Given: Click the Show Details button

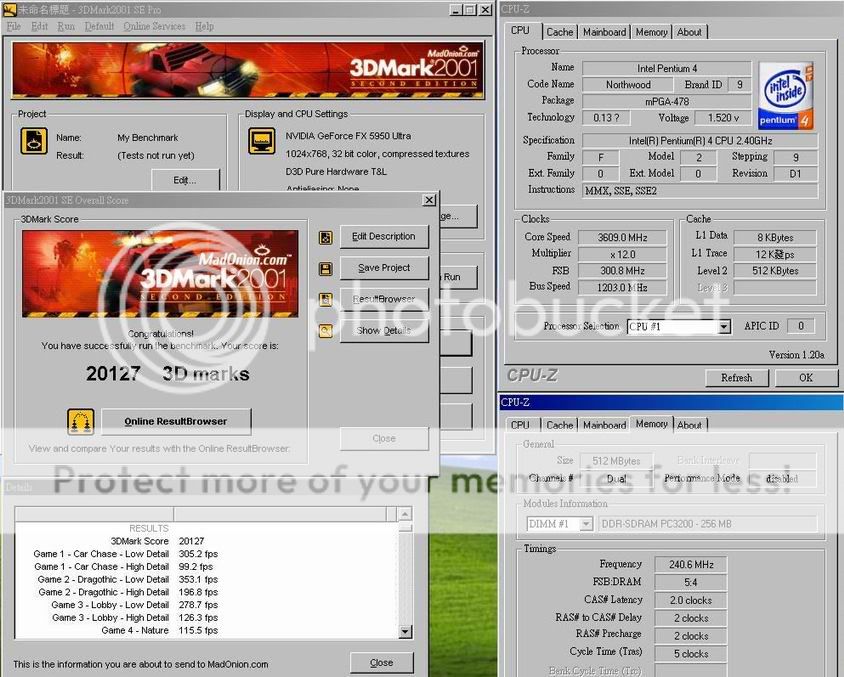Looking at the screenshot, I should (384, 330).
